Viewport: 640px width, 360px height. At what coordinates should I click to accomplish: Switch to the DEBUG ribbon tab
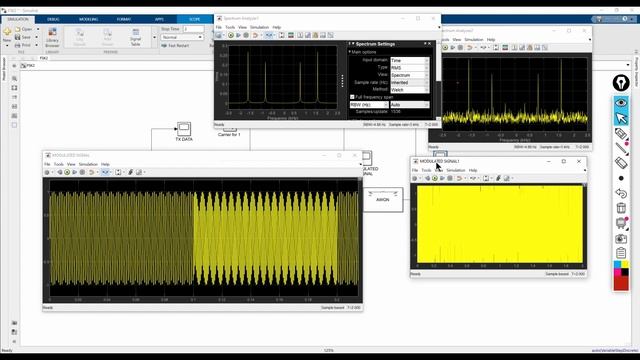coord(53,19)
